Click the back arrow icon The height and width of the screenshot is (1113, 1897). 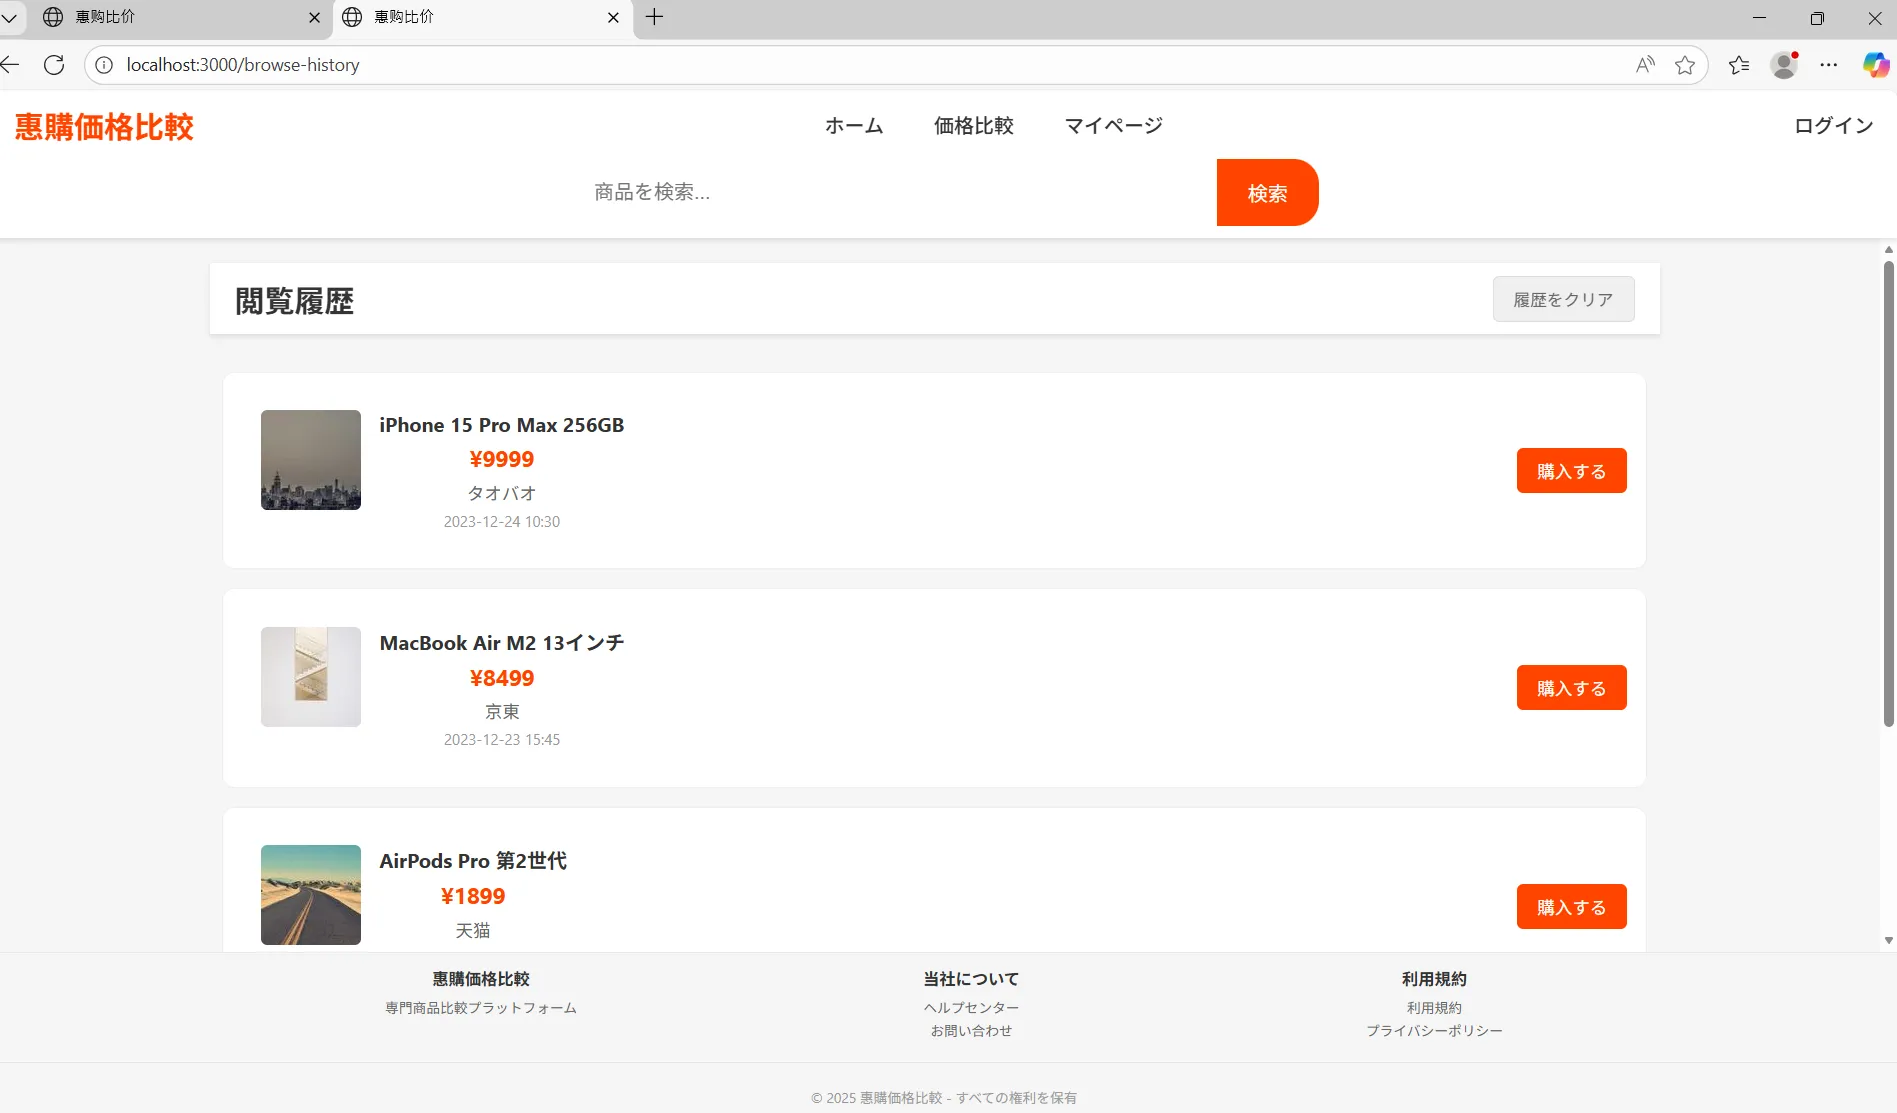11,65
